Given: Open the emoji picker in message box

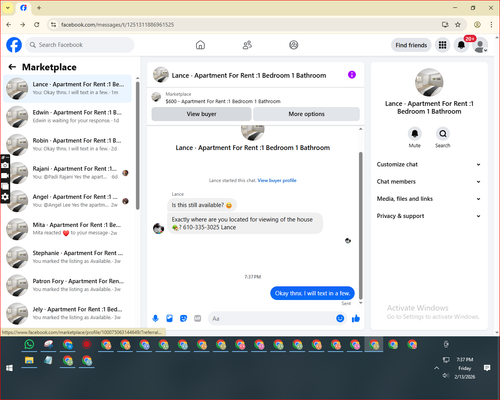Looking at the screenshot, I should click(340, 318).
